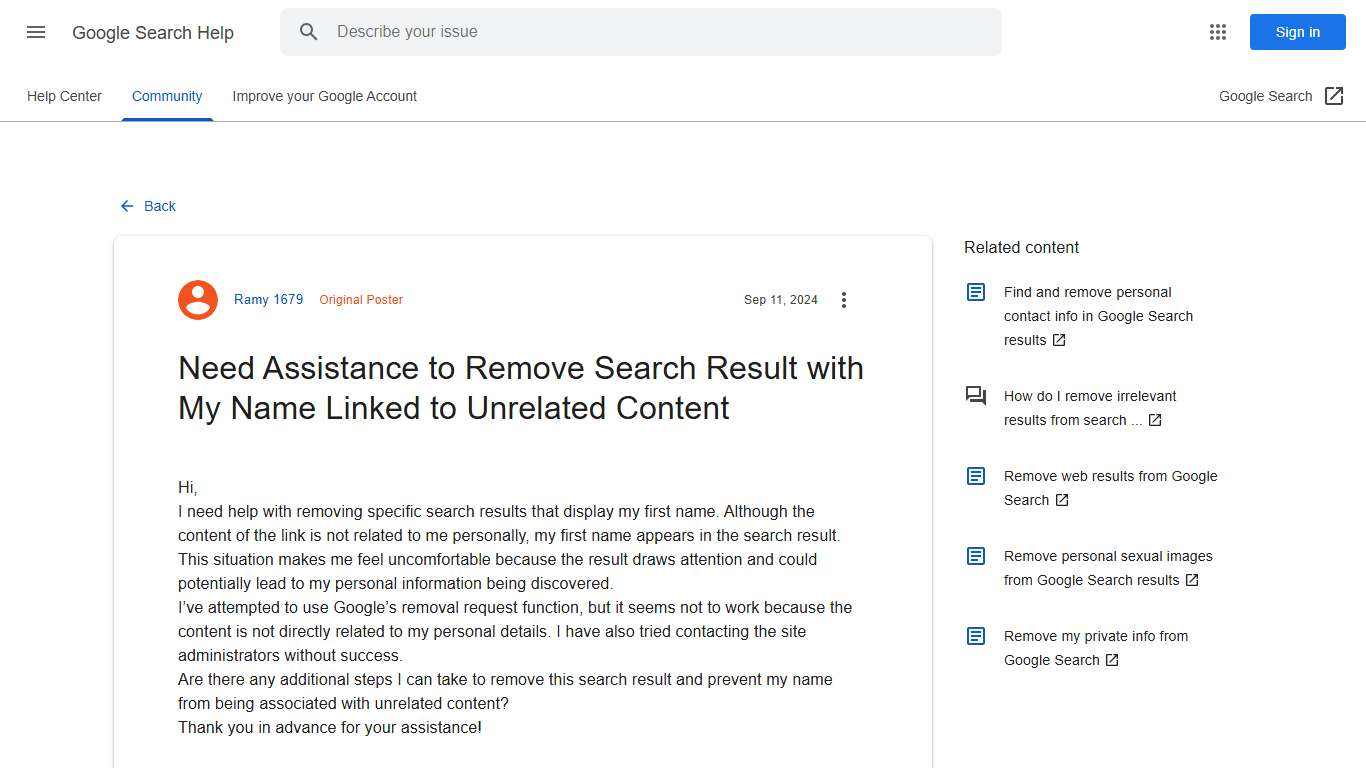Open the navigation hamburger menu

tap(35, 32)
